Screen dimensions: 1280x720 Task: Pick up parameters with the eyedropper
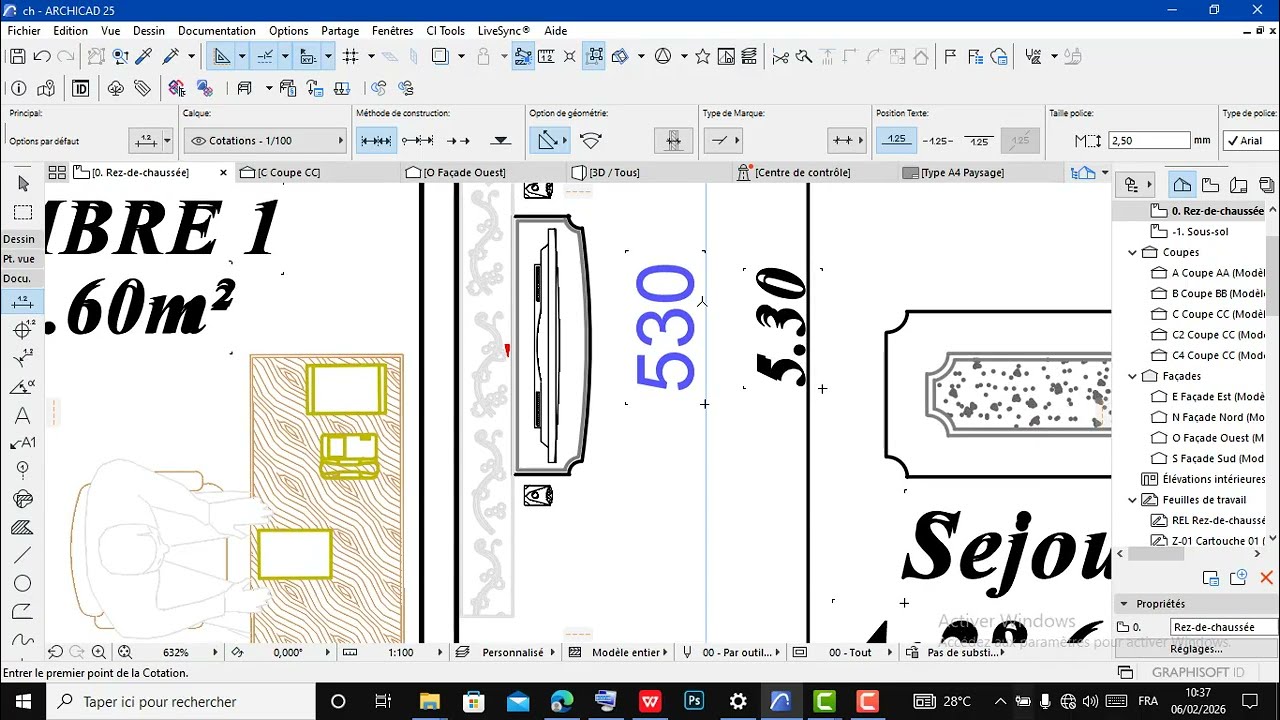(144, 56)
